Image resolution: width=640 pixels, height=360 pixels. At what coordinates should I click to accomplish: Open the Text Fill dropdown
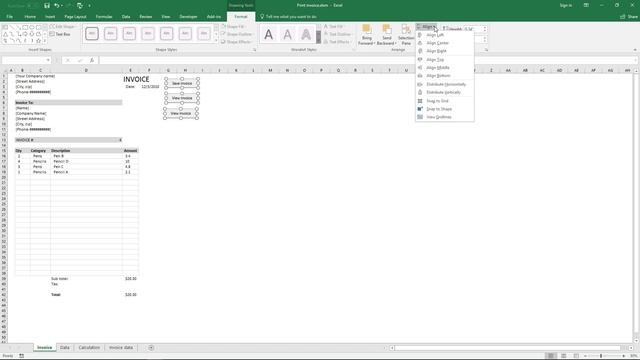pos(334,27)
